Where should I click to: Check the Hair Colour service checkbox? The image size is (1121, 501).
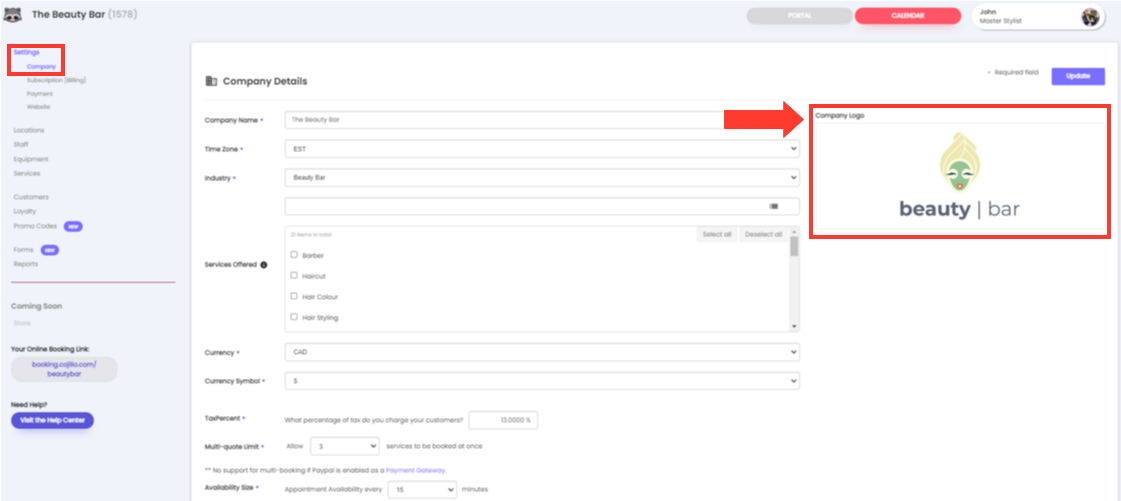294,296
